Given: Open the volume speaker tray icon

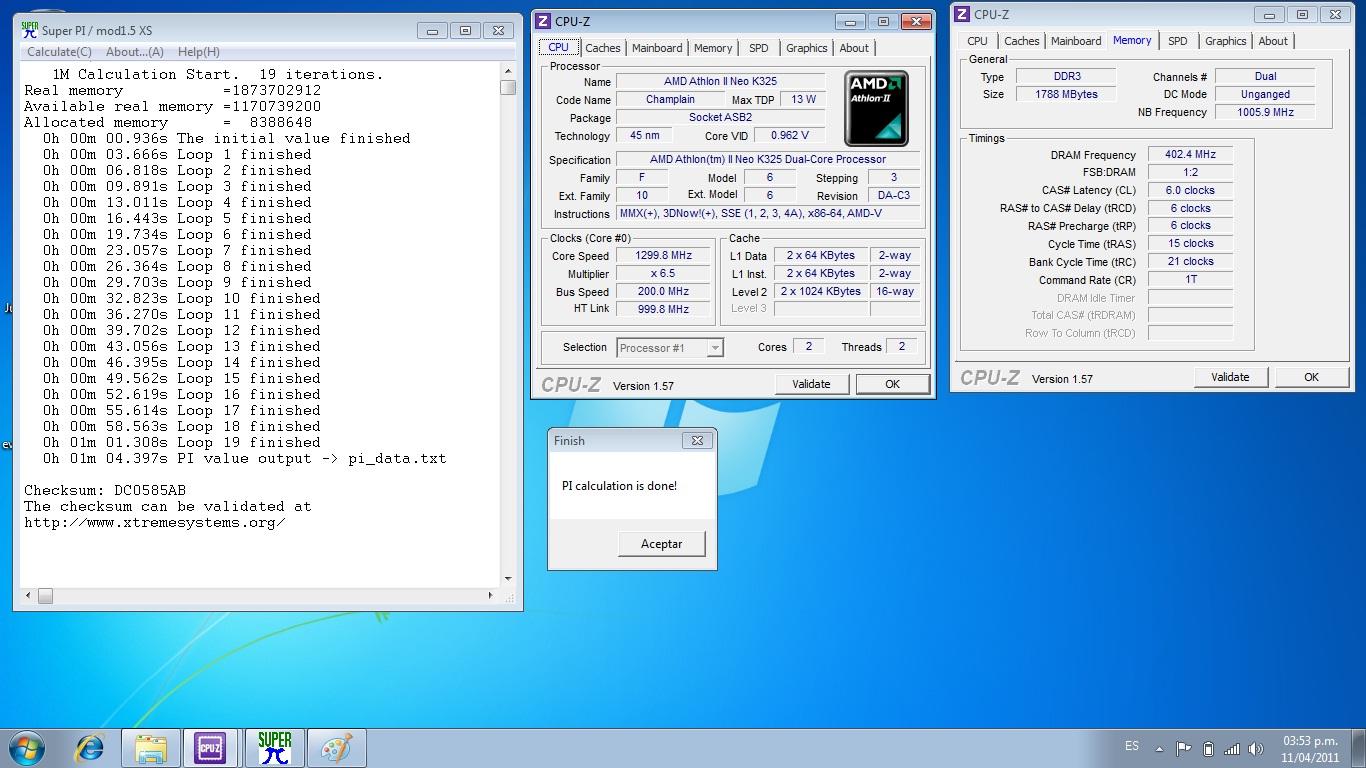Looking at the screenshot, I should [1256, 748].
